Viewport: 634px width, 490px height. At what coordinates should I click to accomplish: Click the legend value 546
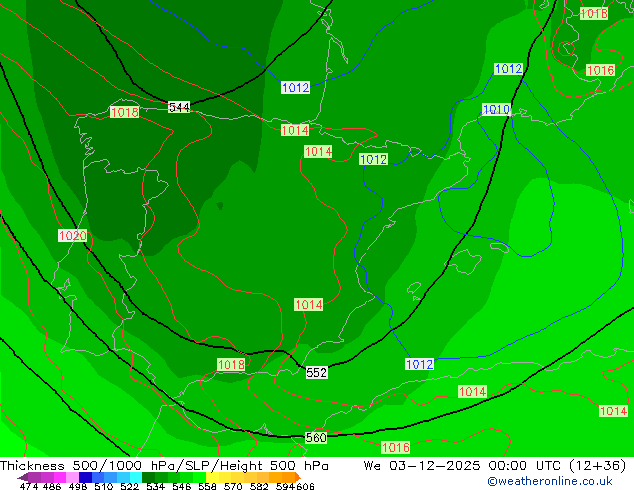[181, 486]
